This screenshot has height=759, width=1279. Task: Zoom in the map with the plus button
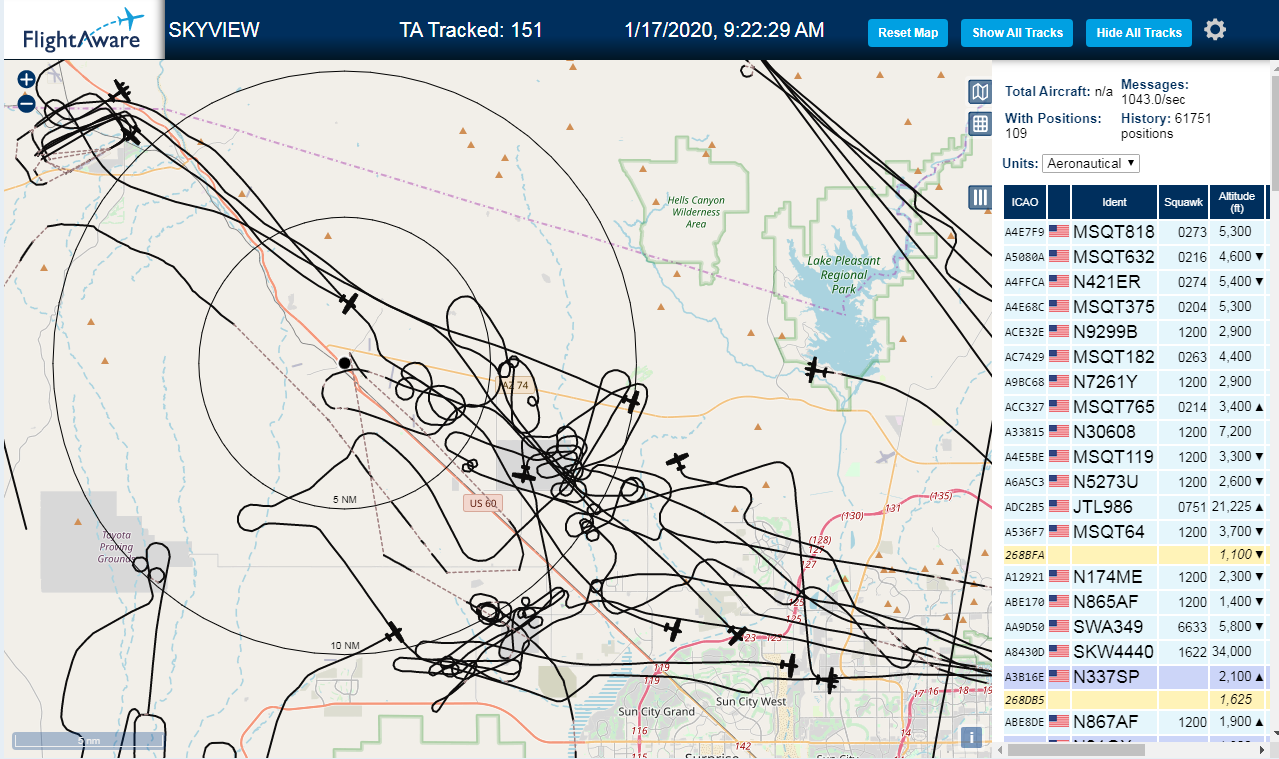(26, 79)
